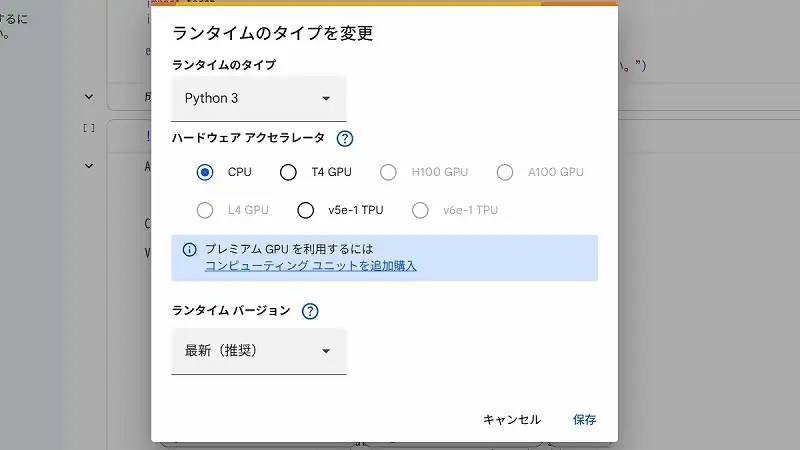Collapse the section using the chevron above the cell bracket
Screen dimensions: 800x450
[89, 97]
